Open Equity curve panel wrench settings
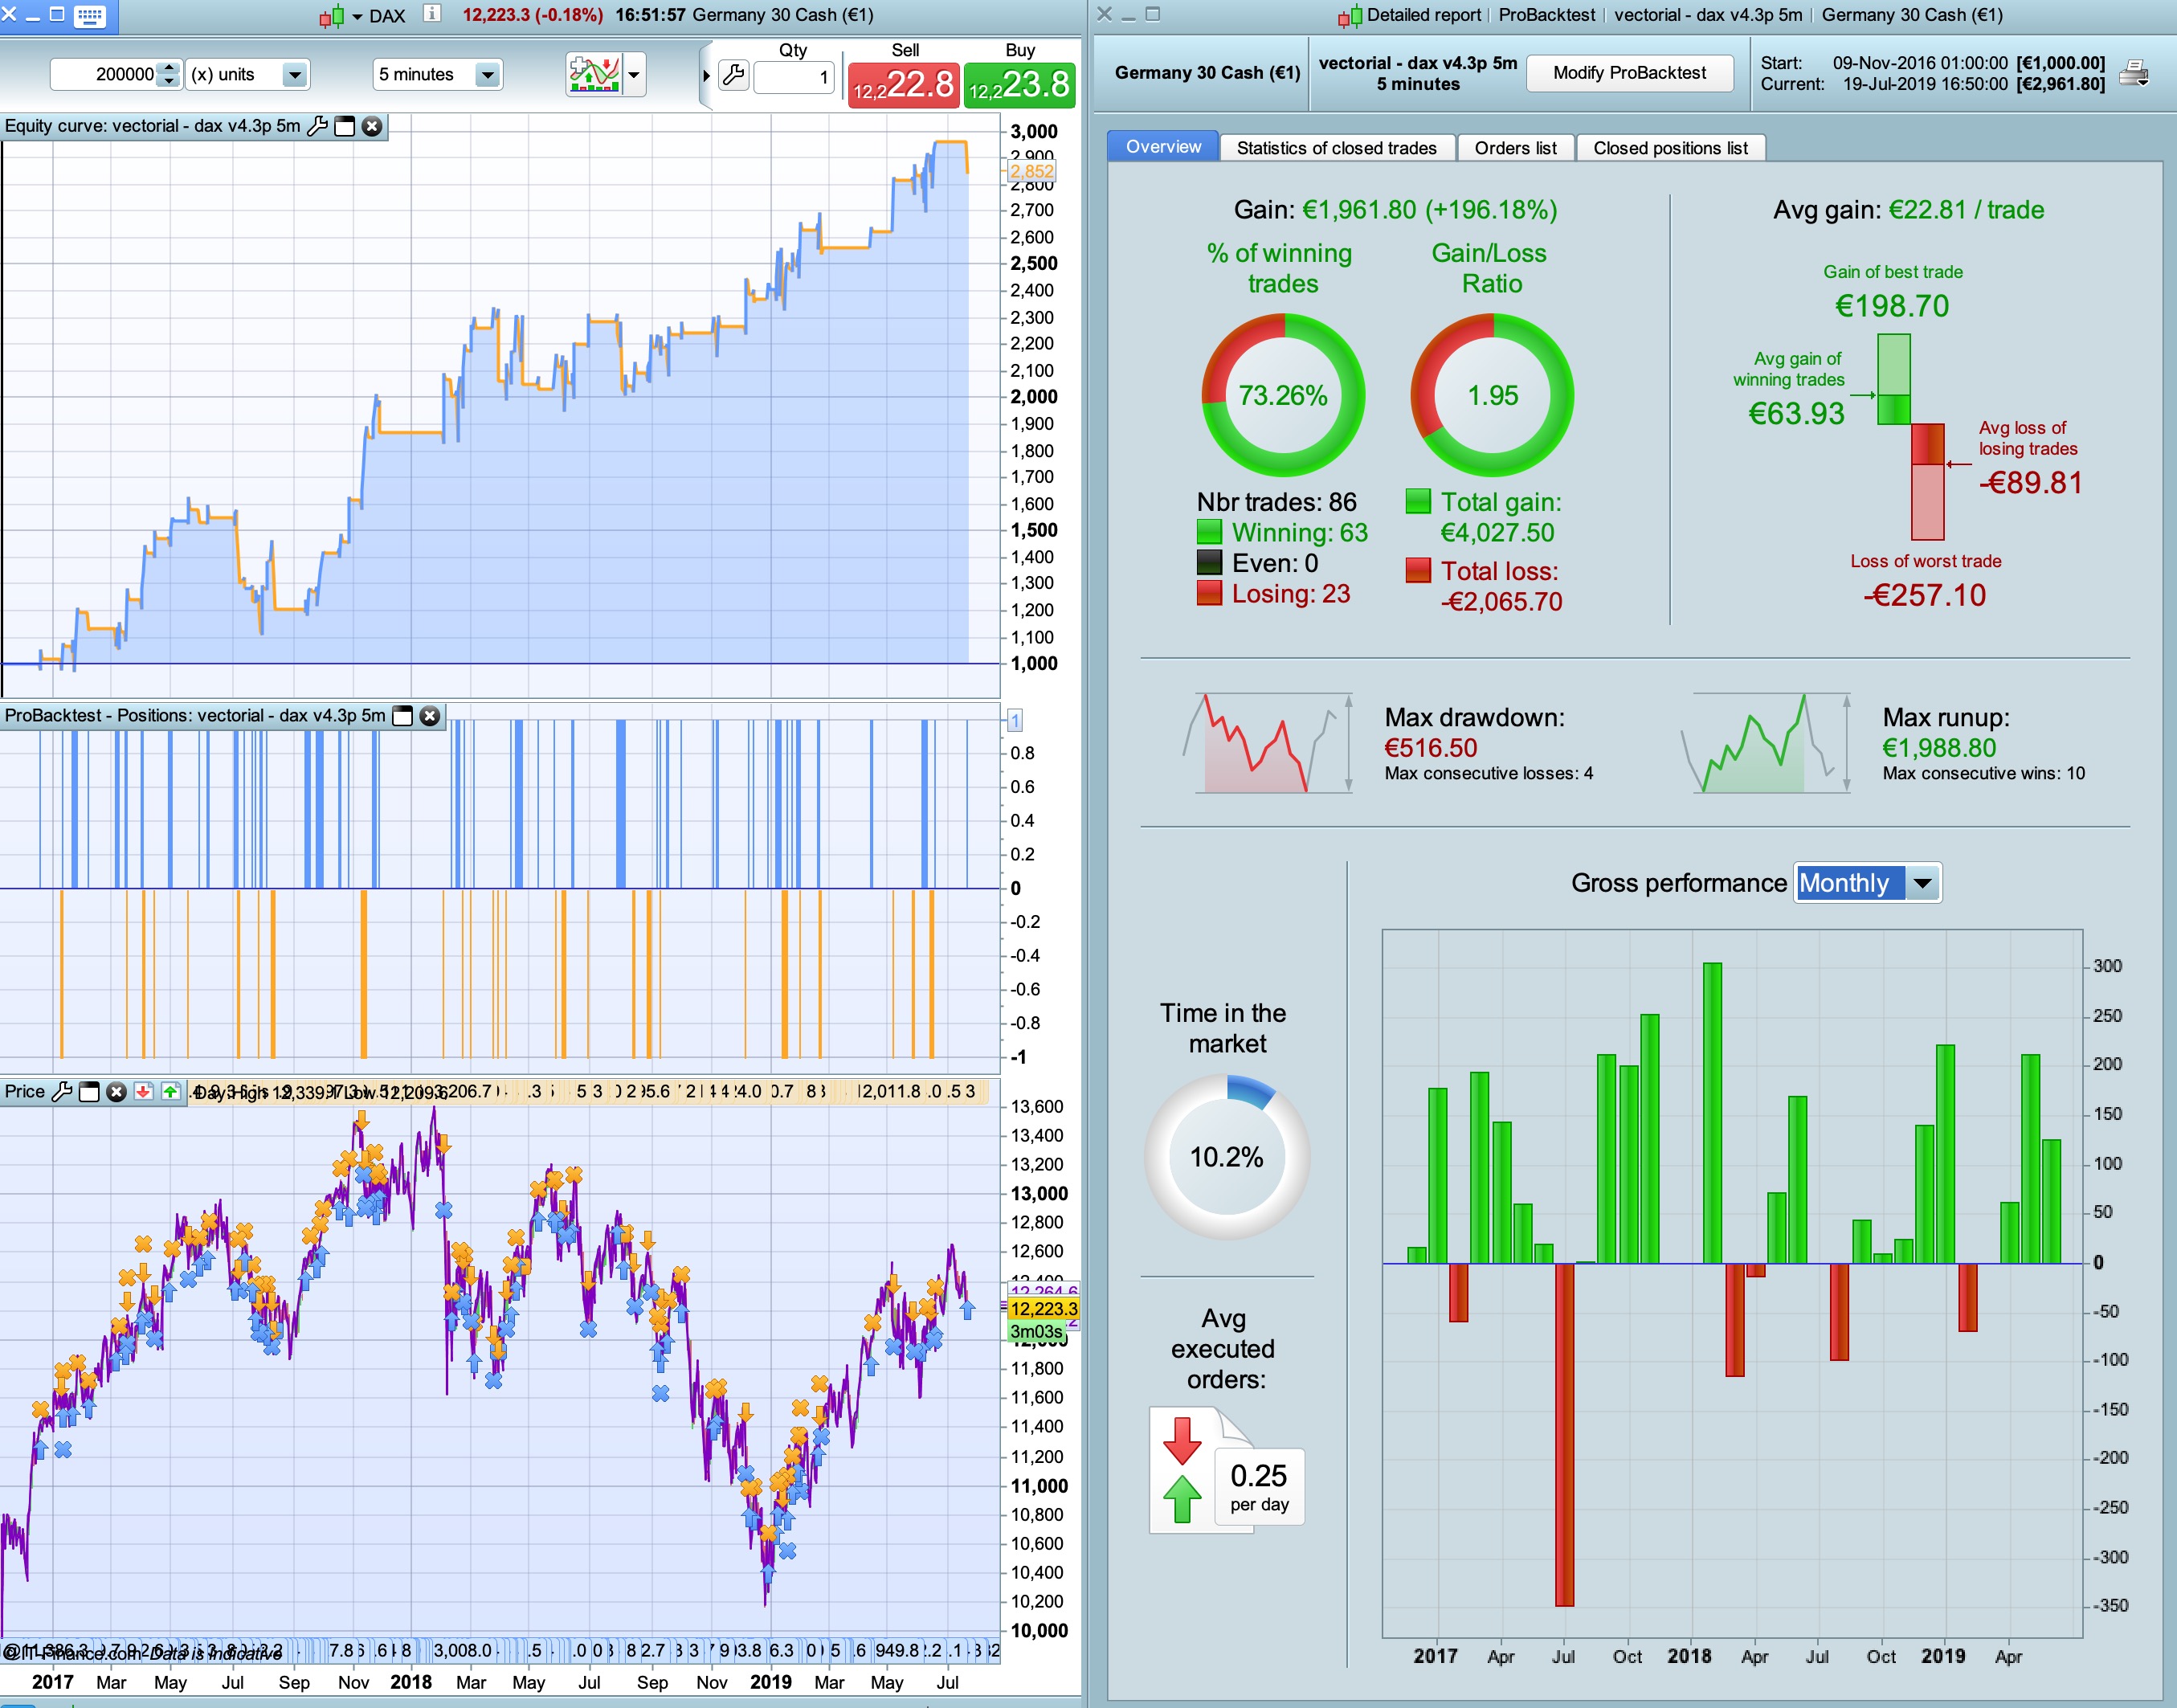The width and height of the screenshot is (2177, 1708). click(x=317, y=126)
